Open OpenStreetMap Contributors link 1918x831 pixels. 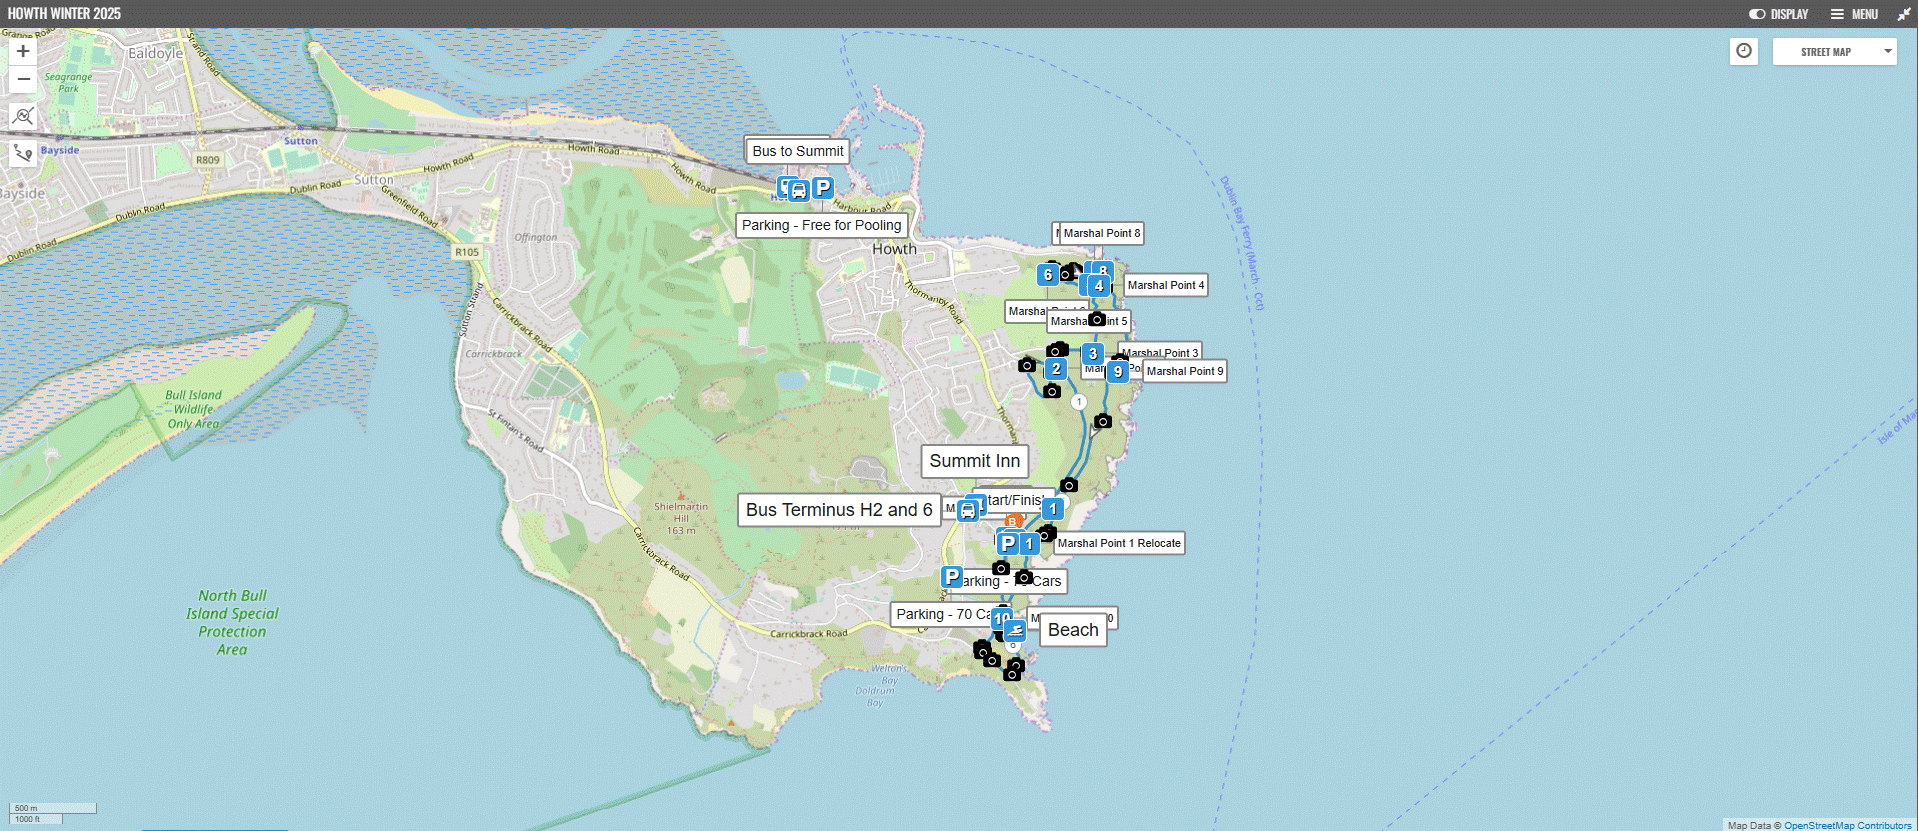1848,825
